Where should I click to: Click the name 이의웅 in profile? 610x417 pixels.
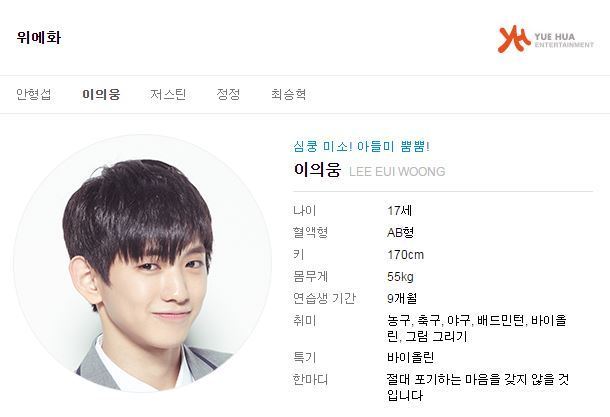(x=317, y=170)
